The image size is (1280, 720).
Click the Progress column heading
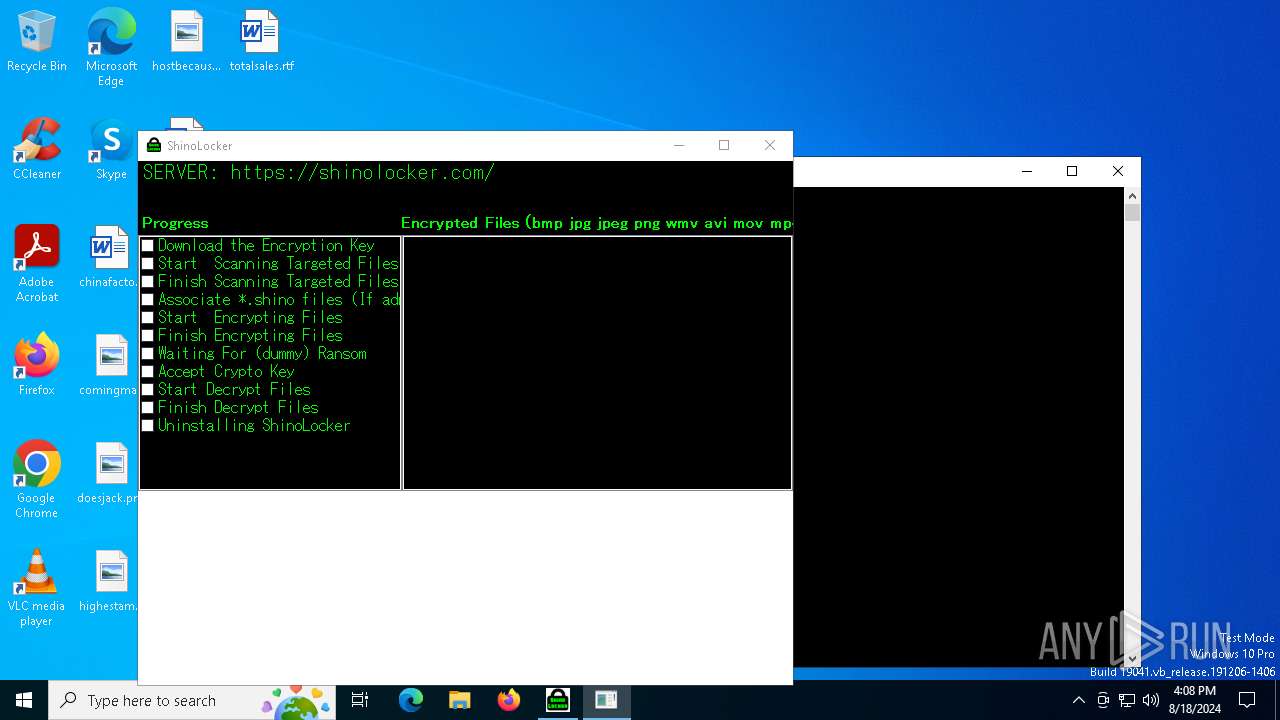click(x=175, y=223)
